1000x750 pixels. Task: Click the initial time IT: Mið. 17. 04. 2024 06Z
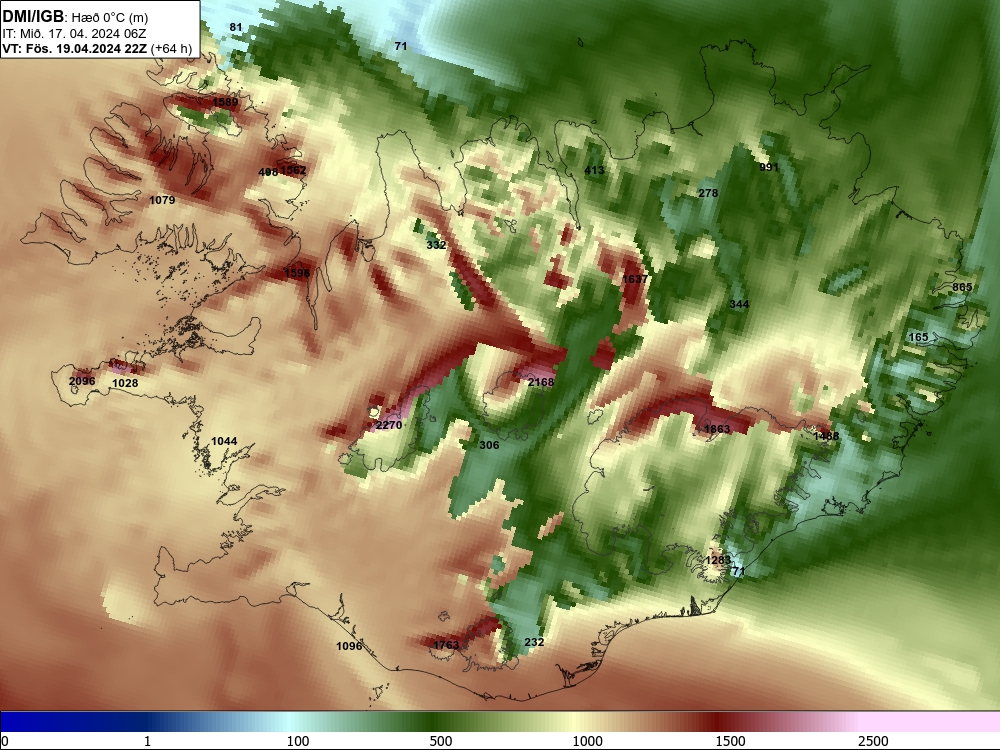pos(74,33)
